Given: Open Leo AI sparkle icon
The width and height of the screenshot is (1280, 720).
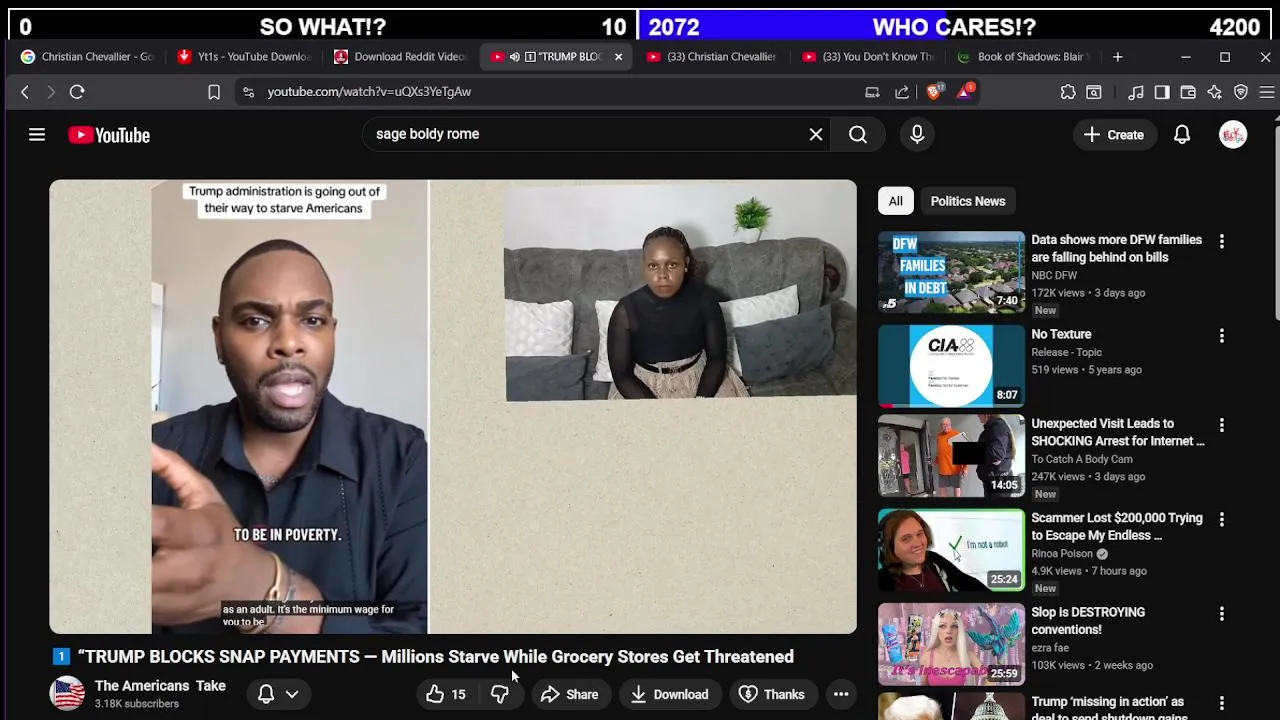Looking at the screenshot, I should (1215, 92).
